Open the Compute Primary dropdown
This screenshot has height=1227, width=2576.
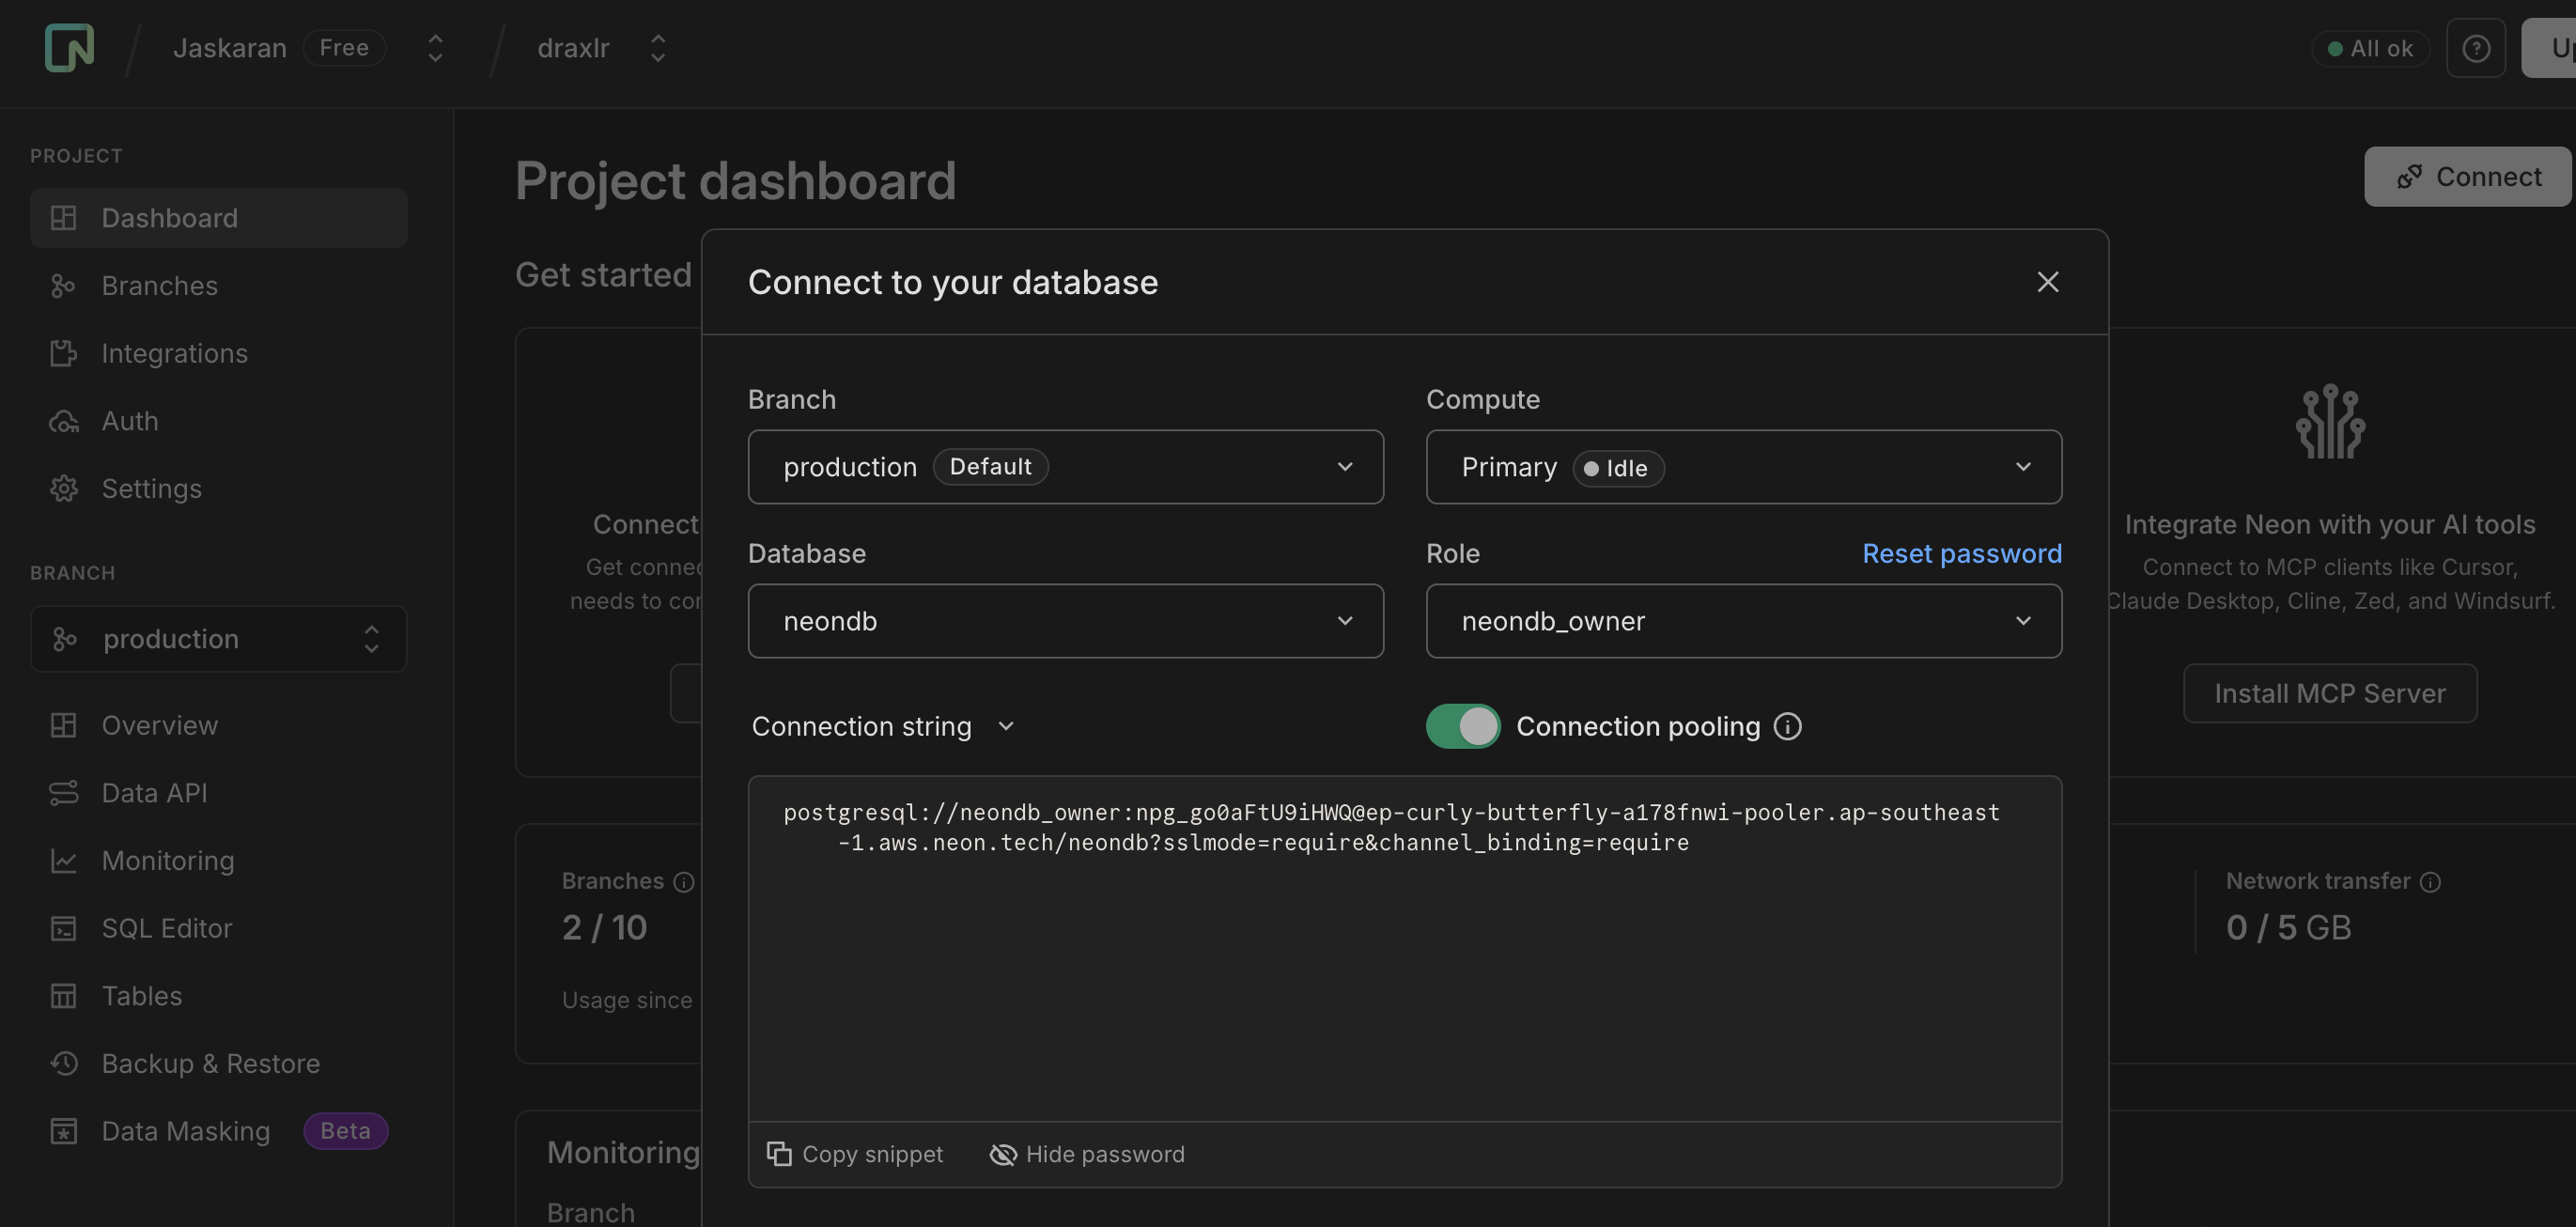tap(1743, 467)
